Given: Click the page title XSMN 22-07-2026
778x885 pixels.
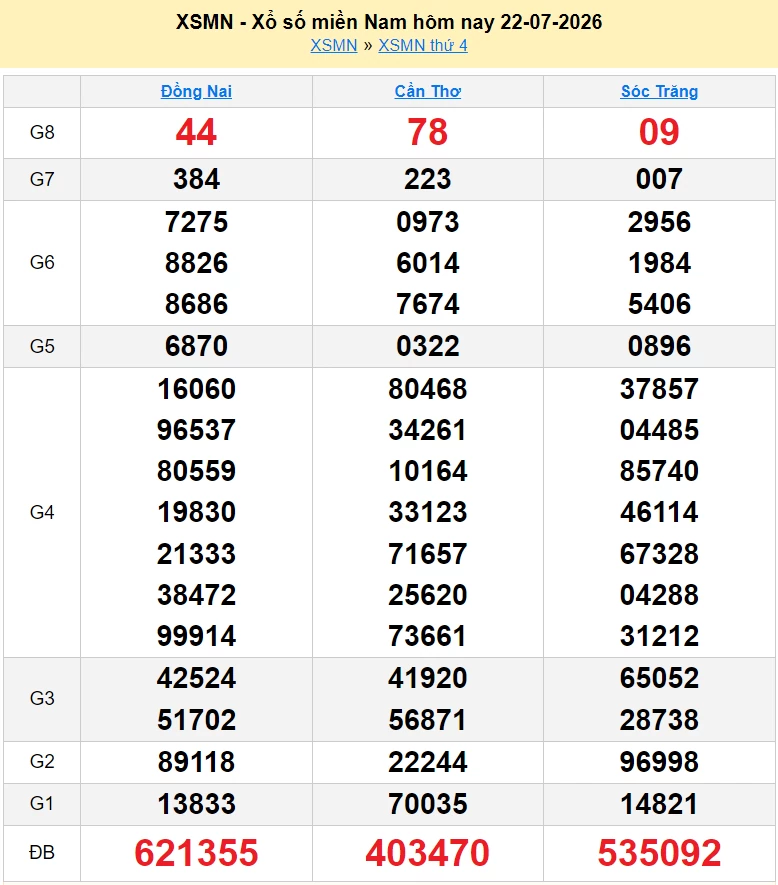Looking at the screenshot, I should pyautogui.click(x=389, y=22).
